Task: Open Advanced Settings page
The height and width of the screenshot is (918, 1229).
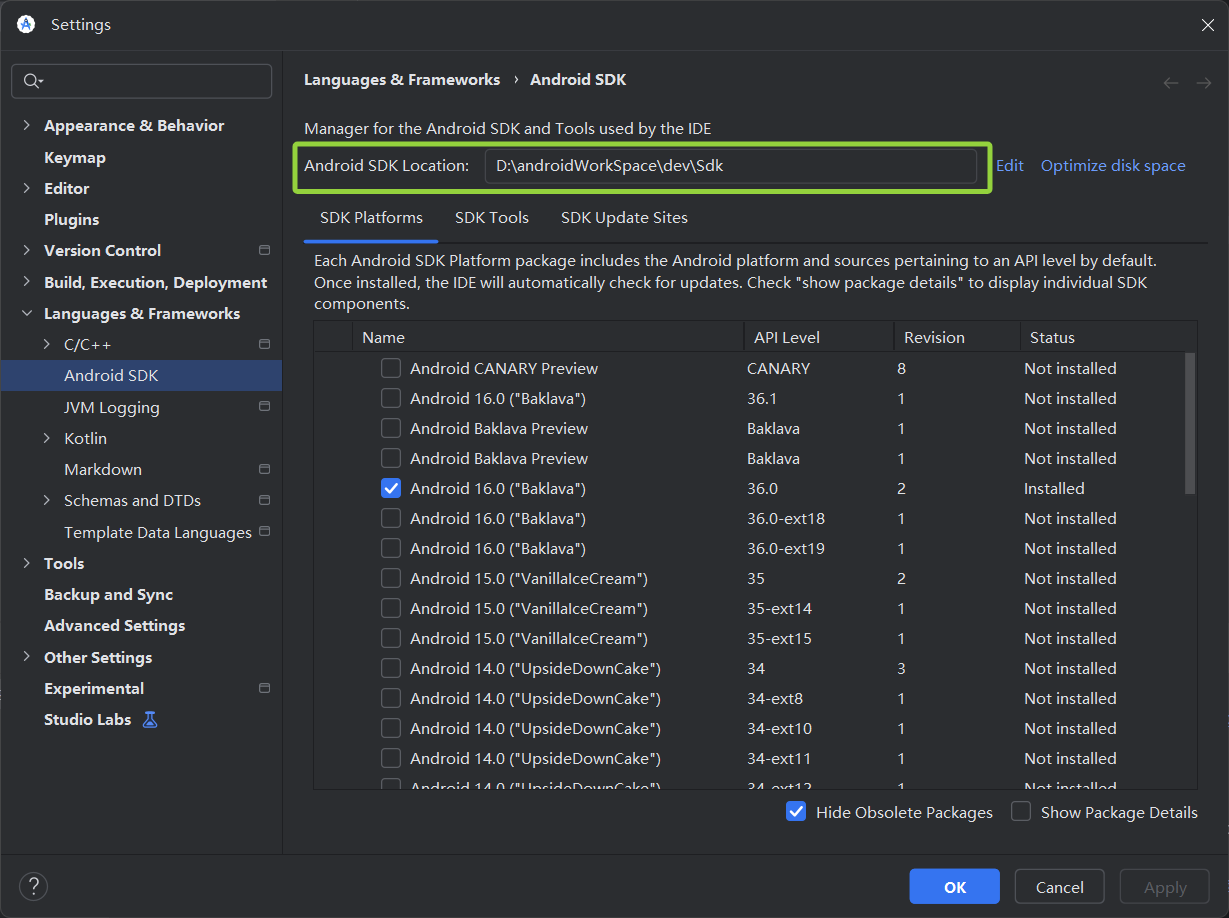Action: [x=115, y=625]
